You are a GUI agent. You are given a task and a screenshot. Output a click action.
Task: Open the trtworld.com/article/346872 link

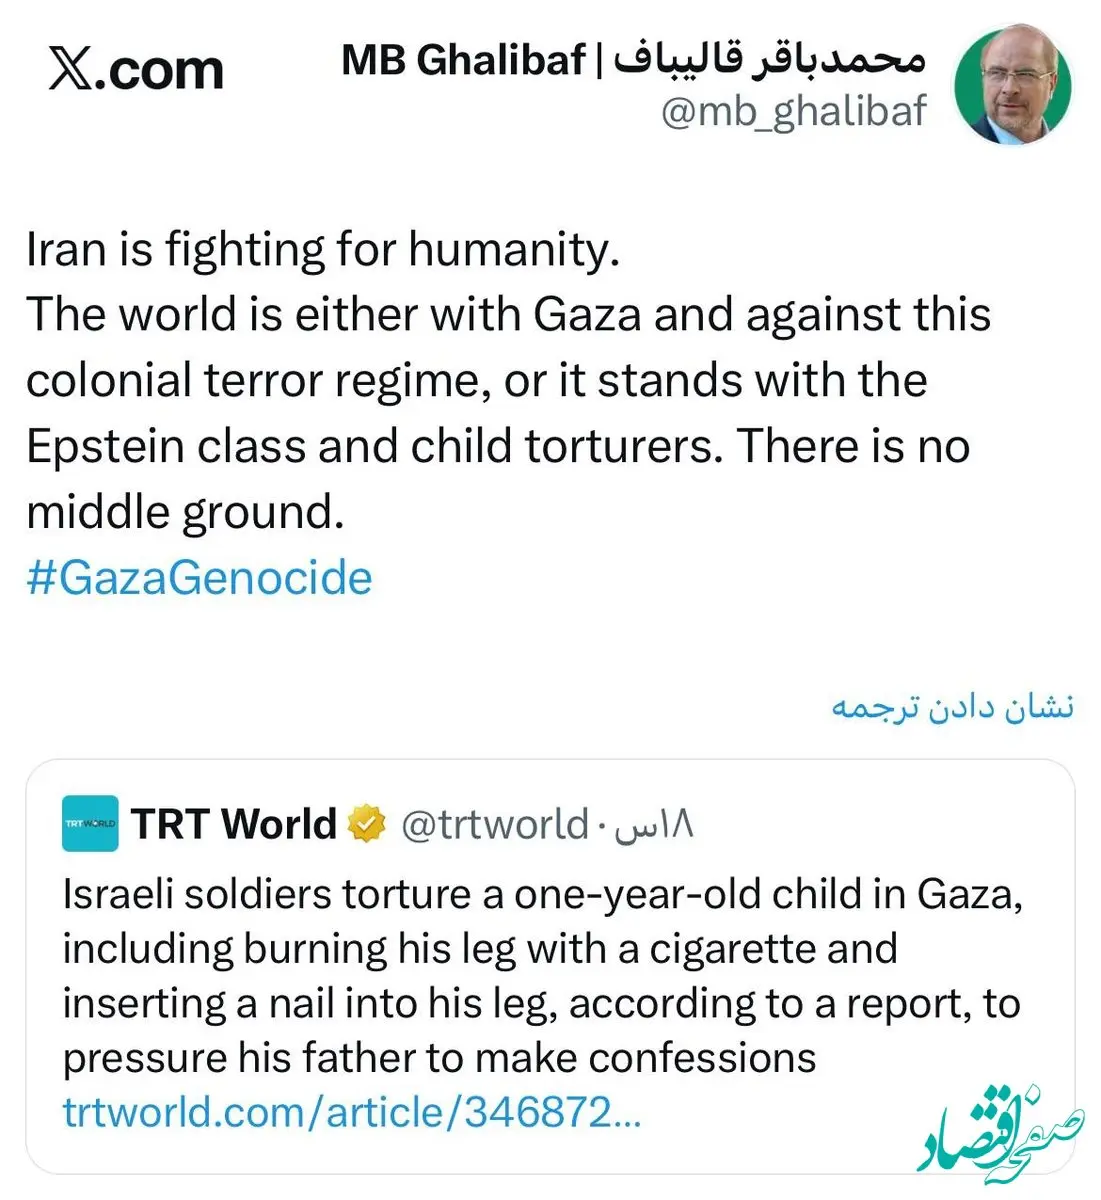click(x=351, y=1112)
